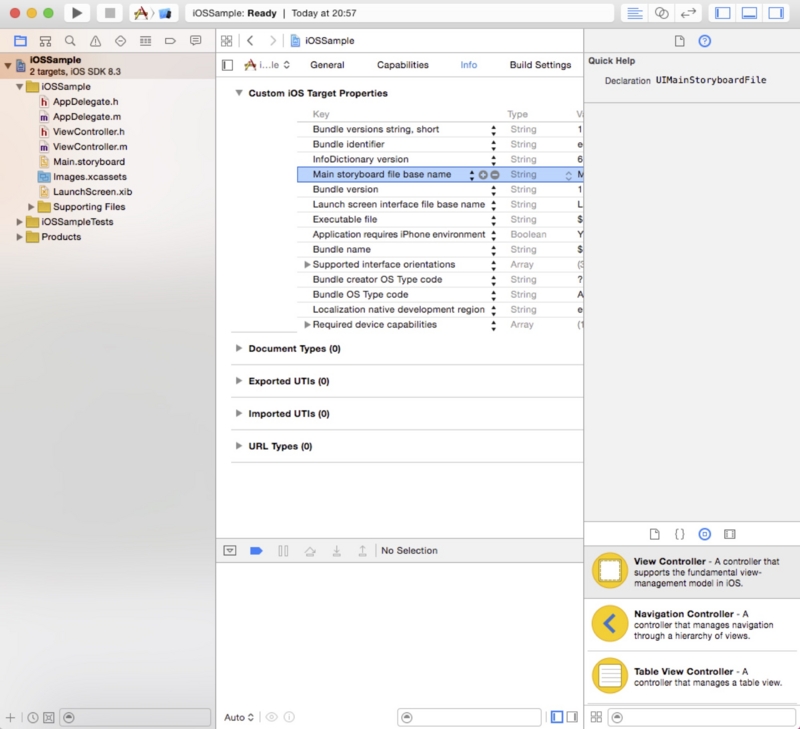The image size is (800, 729).
Task: Toggle breakpoints activation
Action: [x=256, y=550]
